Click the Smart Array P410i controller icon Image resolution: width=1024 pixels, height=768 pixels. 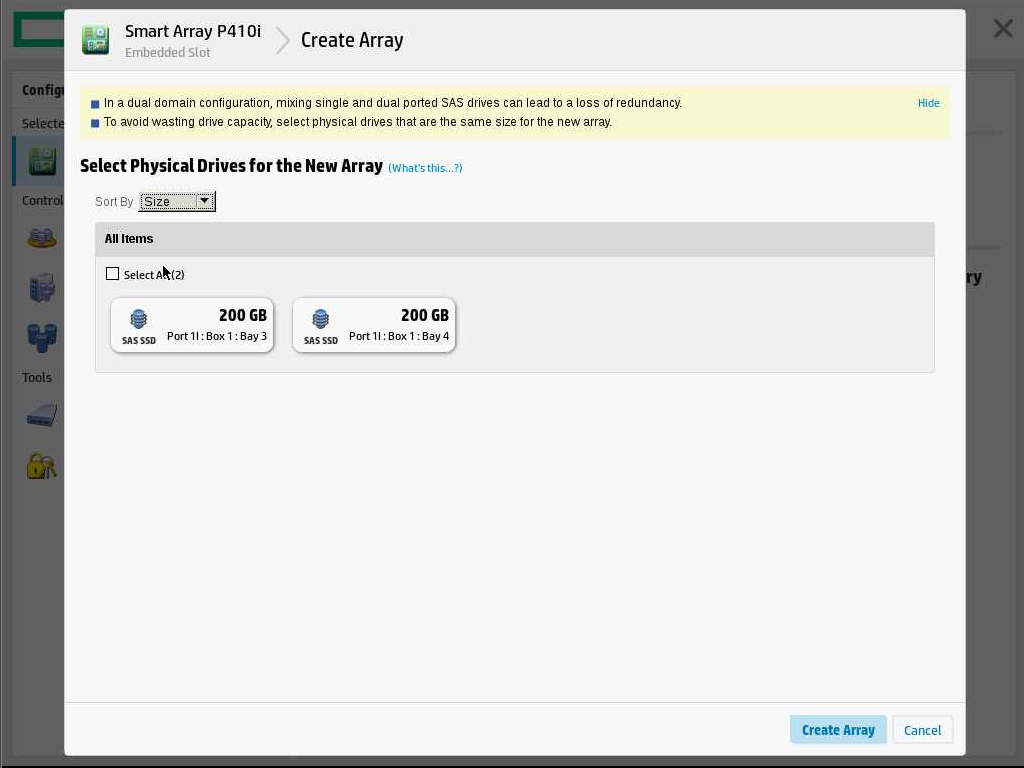(95, 40)
